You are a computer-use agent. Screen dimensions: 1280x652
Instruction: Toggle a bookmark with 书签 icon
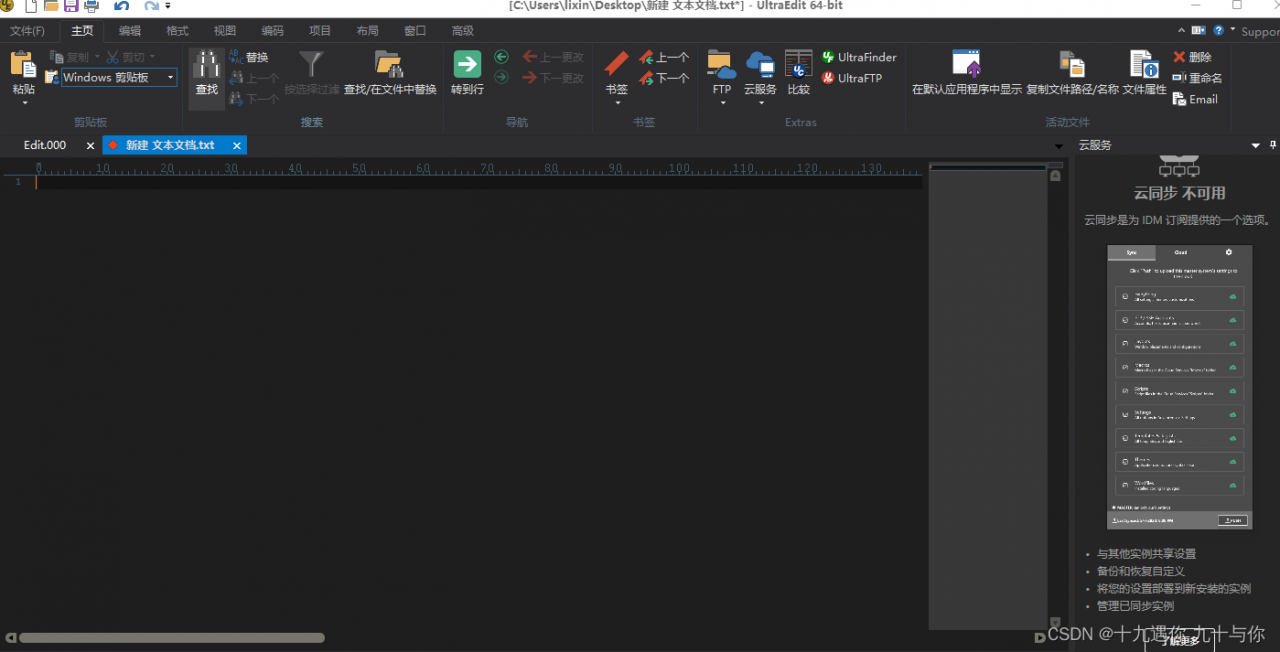pos(616,65)
